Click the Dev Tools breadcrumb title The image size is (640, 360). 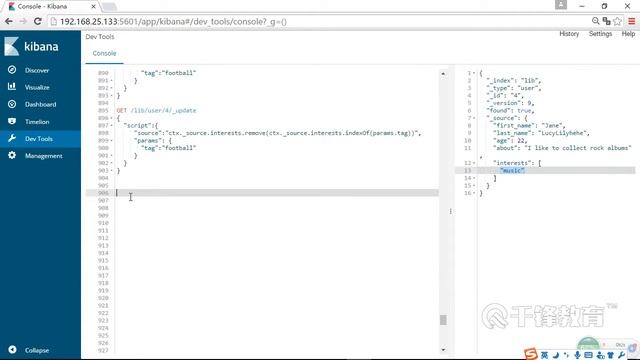(x=100, y=37)
